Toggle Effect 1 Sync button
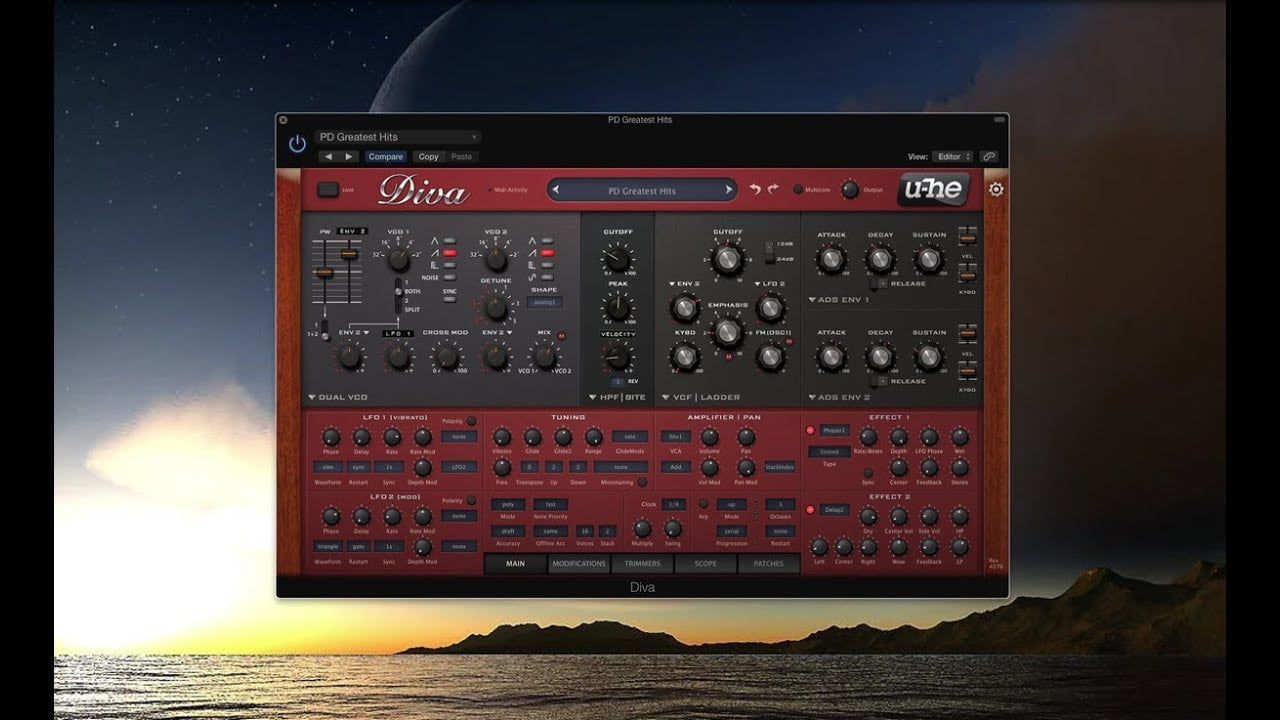Viewport: 1280px width, 720px height. (x=868, y=472)
